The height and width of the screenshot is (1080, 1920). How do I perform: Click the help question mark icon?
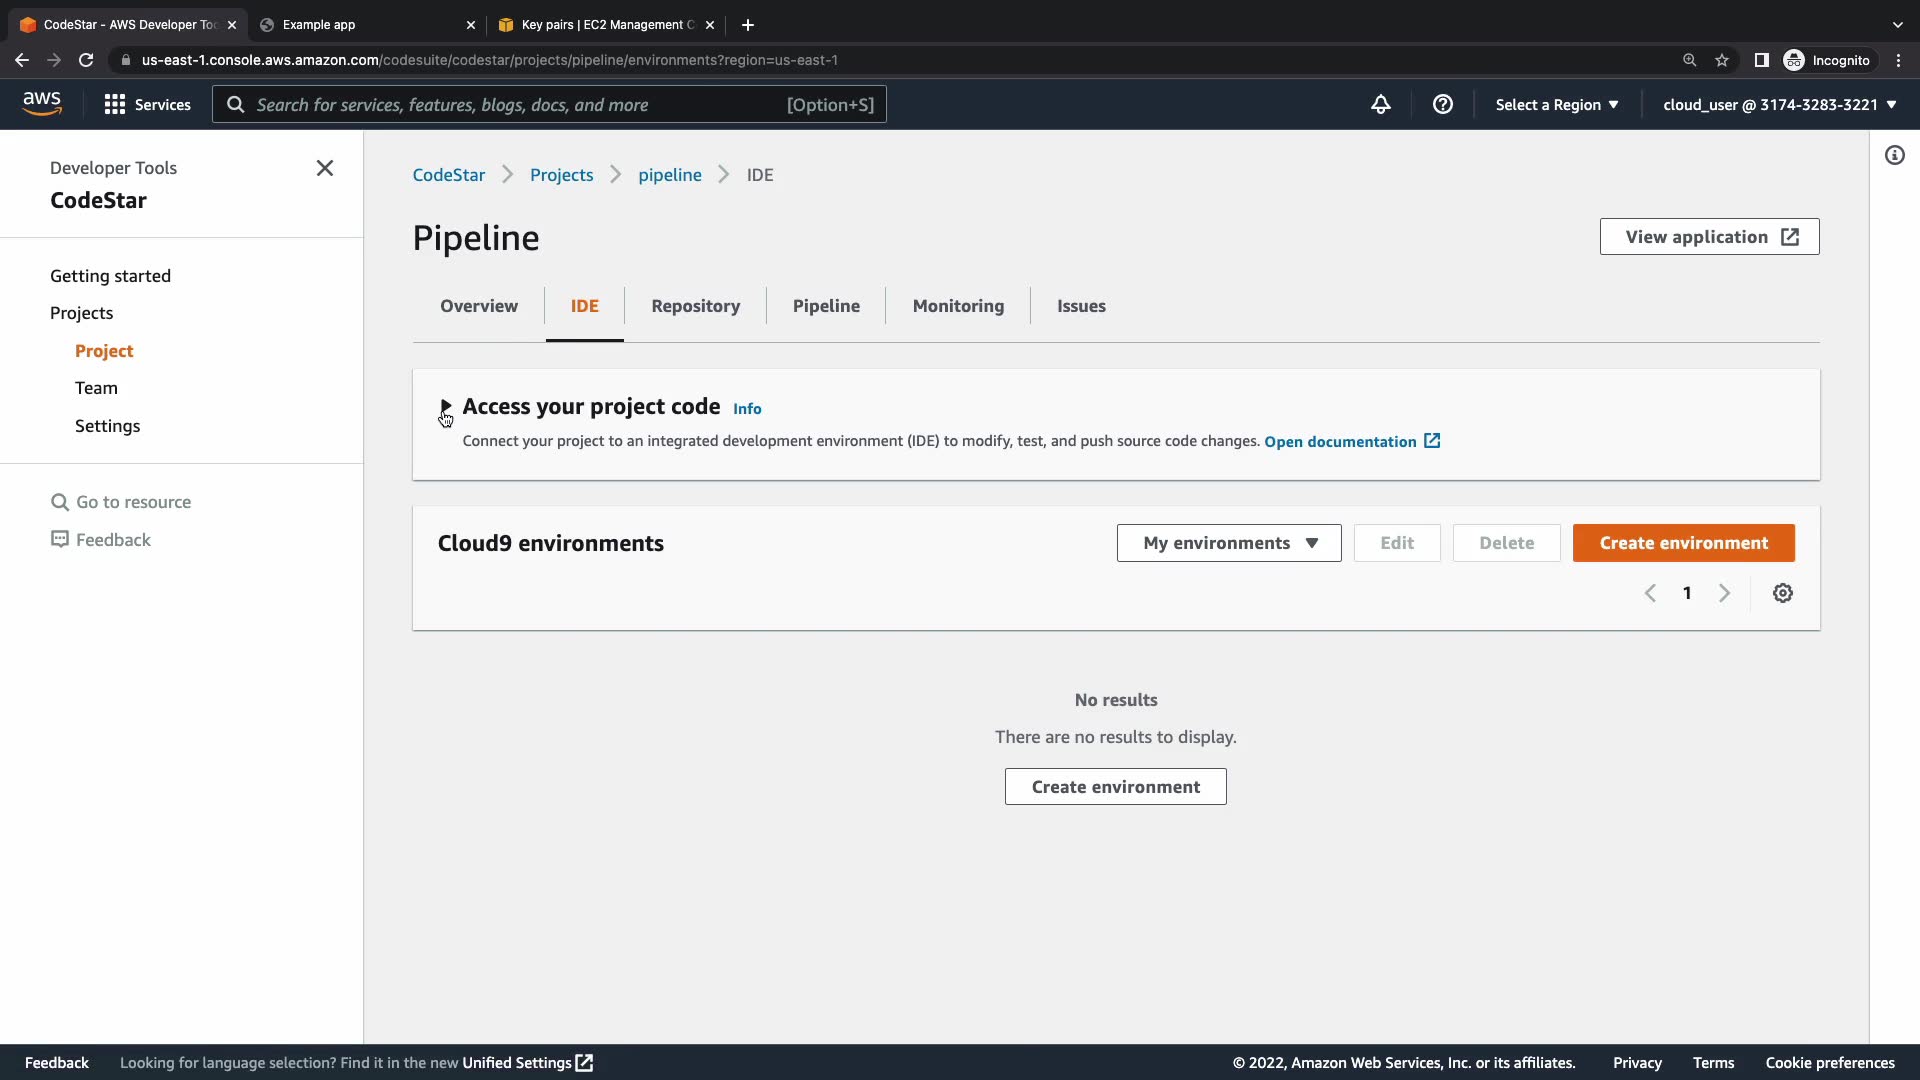pos(1442,104)
